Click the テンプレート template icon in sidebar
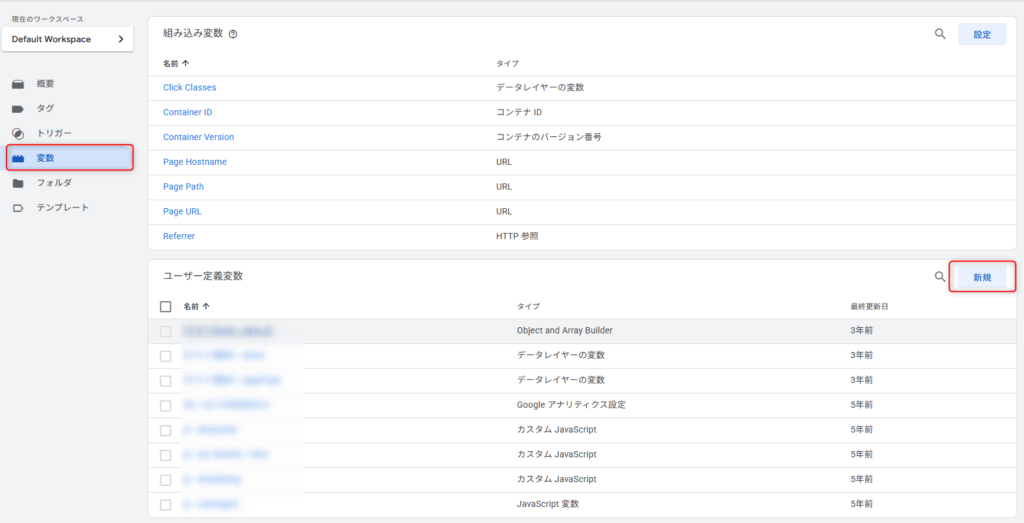 click(x=18, y=208)
